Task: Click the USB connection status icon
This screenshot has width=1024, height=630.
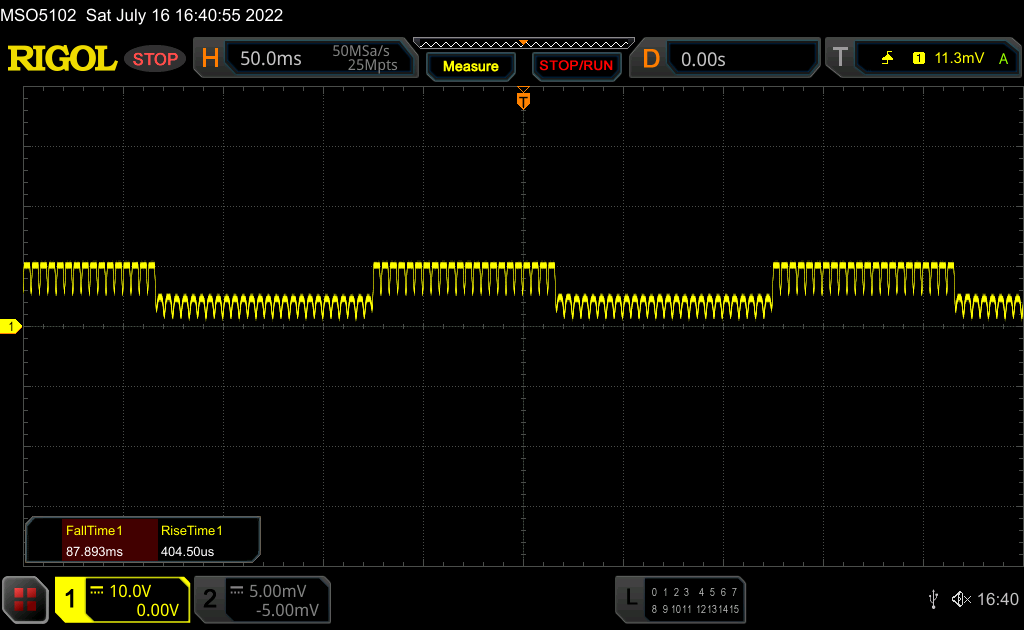Action: (933, 599)
